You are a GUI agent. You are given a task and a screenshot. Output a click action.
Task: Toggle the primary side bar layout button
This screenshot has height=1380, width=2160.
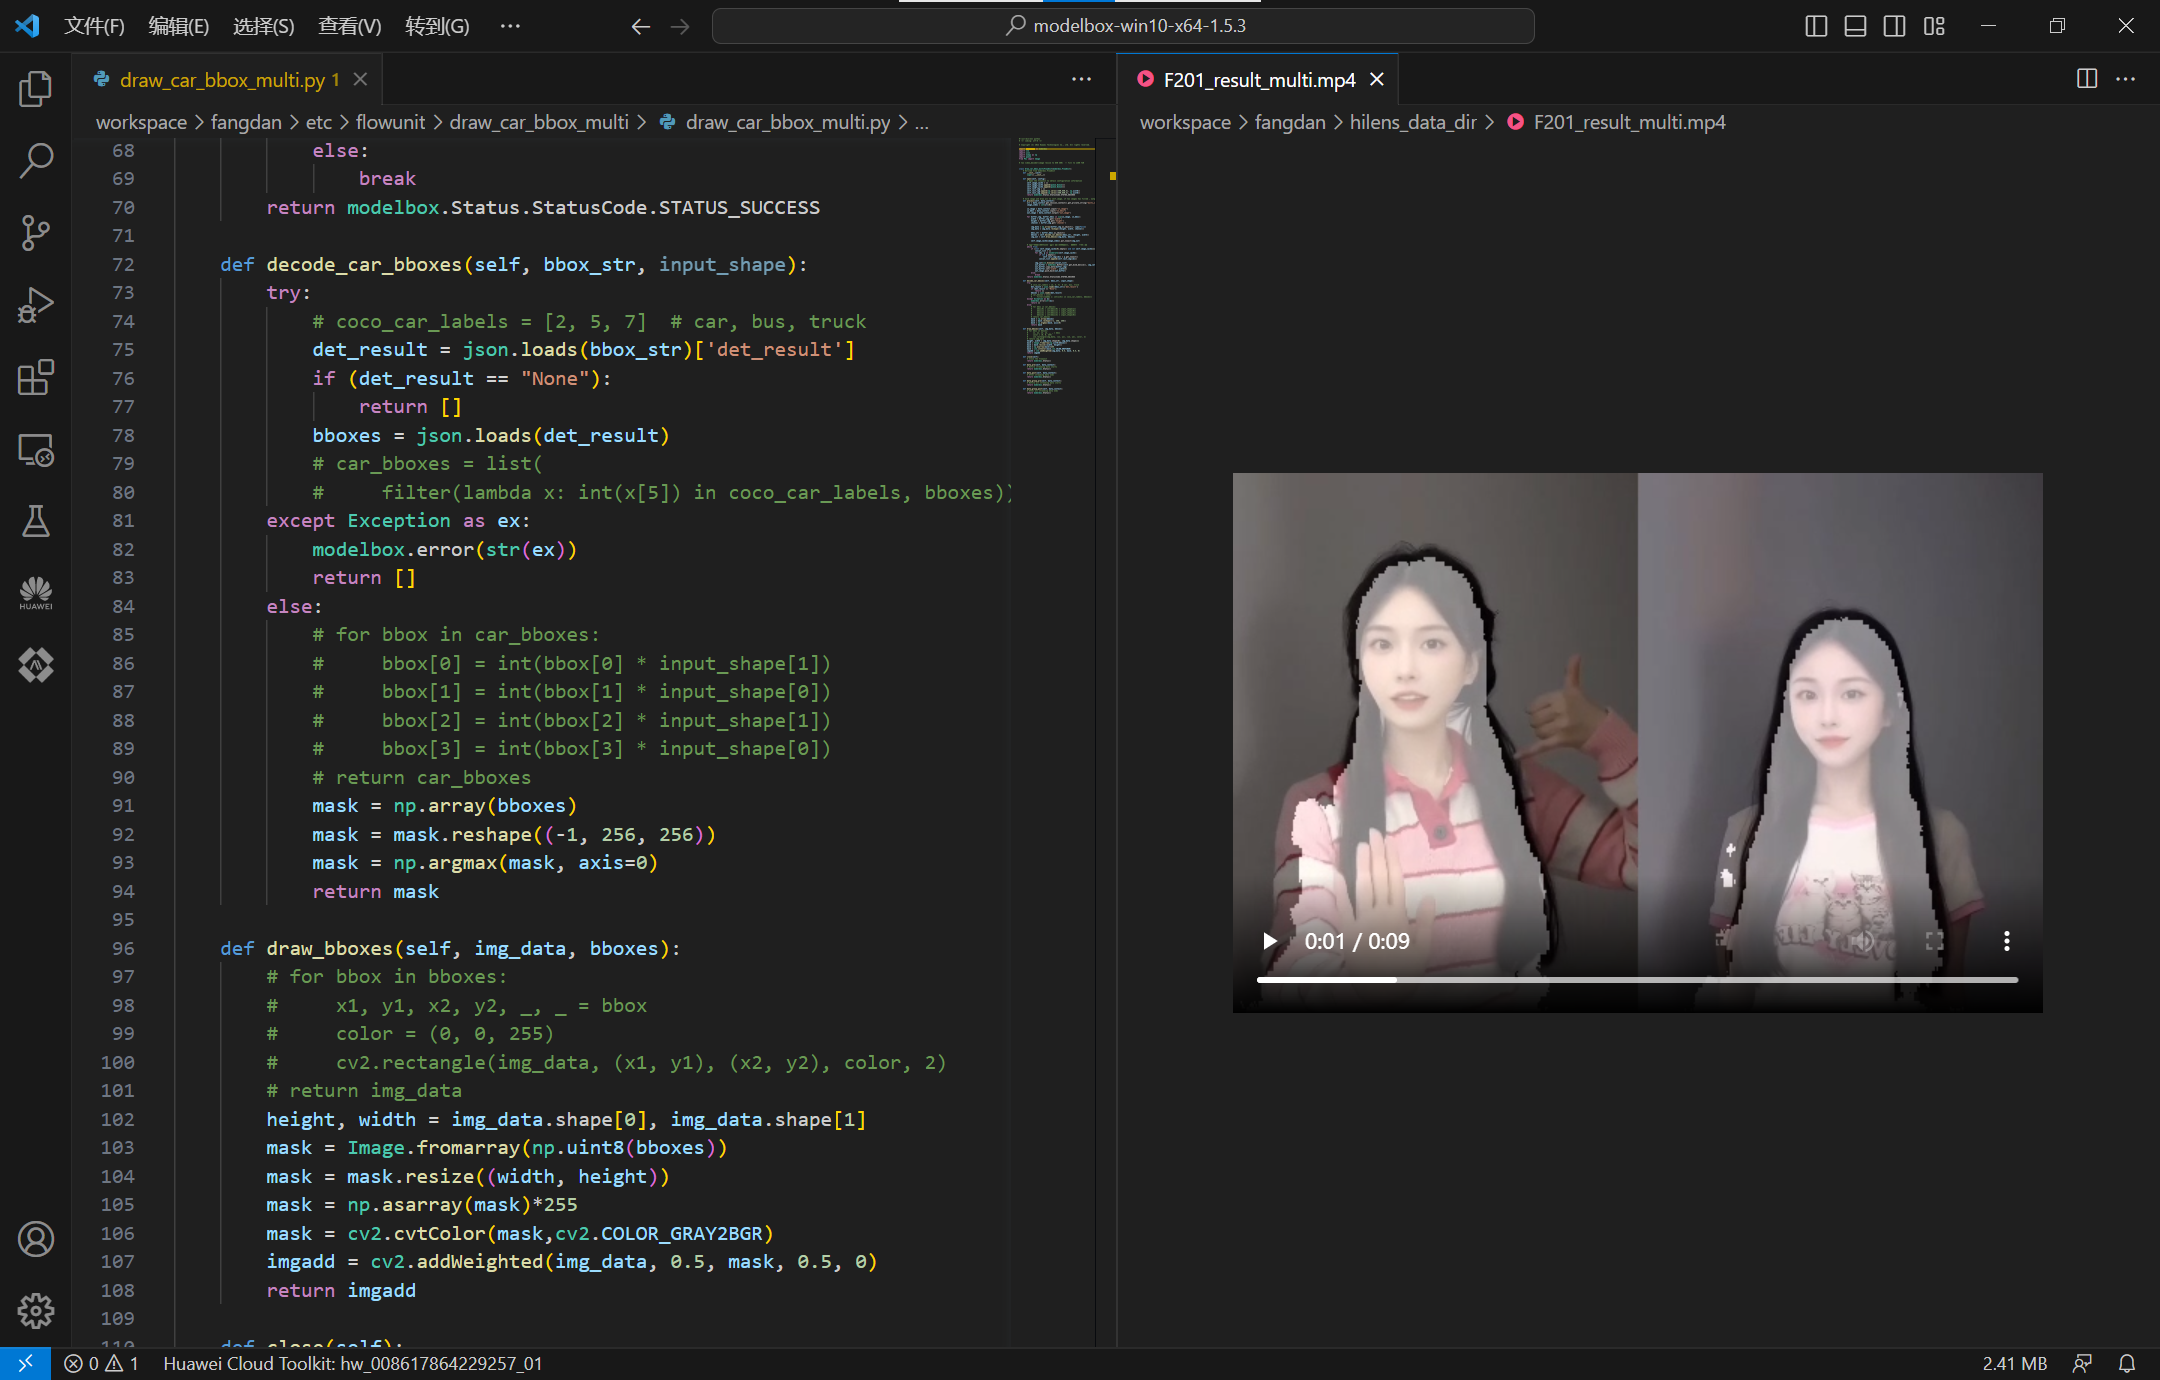1816,26
